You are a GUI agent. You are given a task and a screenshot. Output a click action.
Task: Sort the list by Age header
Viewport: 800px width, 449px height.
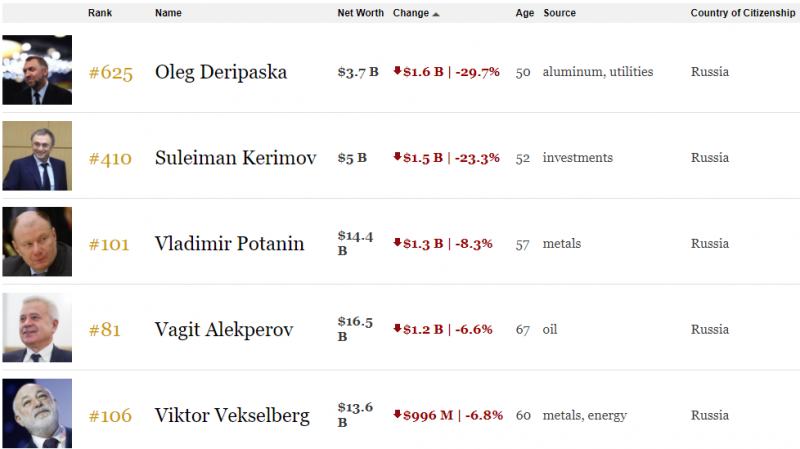(524, 13)
